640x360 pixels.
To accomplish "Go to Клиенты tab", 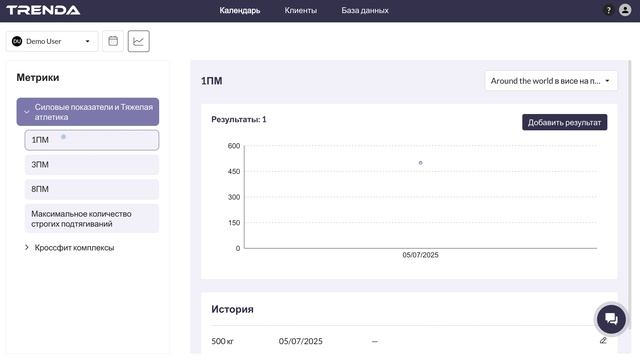I will tap(300, 11).
